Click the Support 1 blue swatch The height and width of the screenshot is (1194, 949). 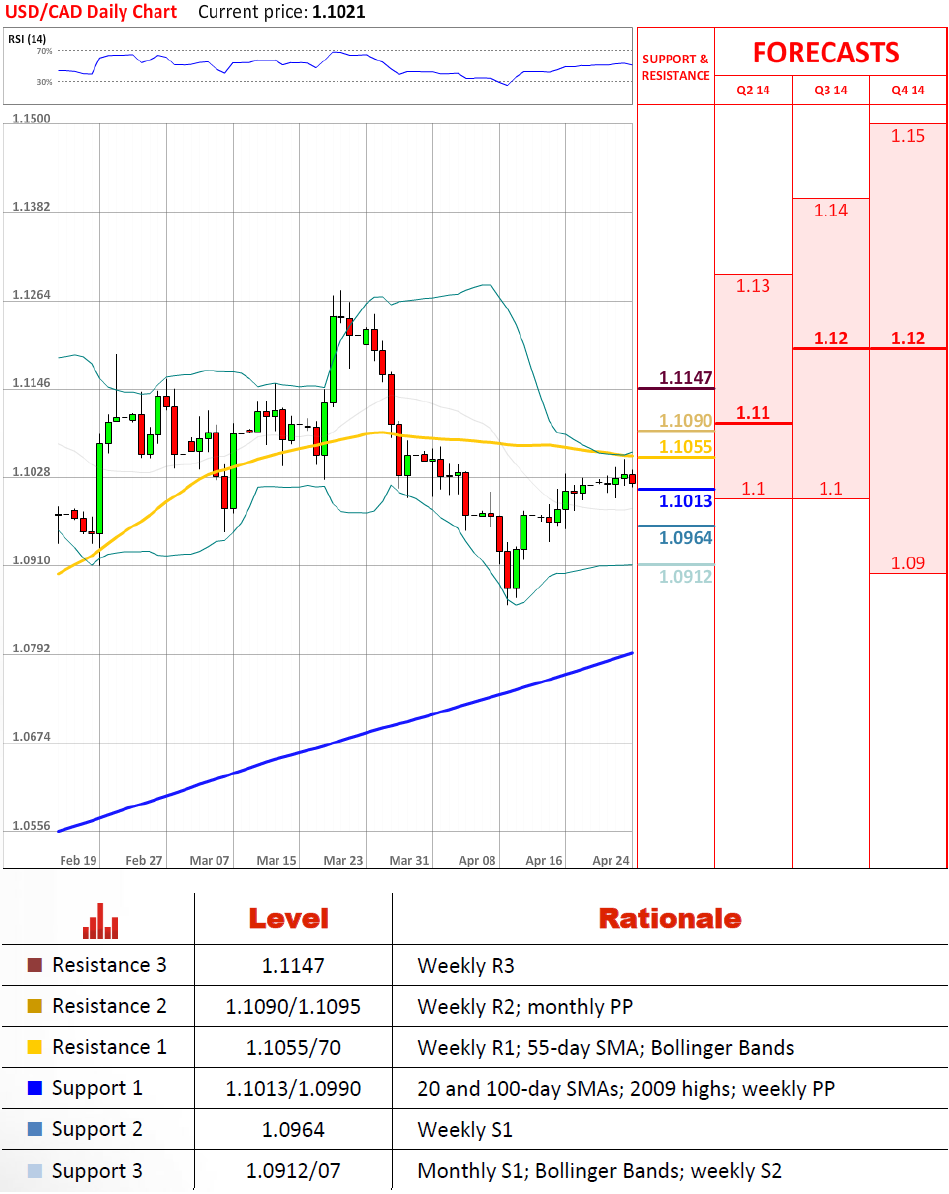[x=34, y=1088]
